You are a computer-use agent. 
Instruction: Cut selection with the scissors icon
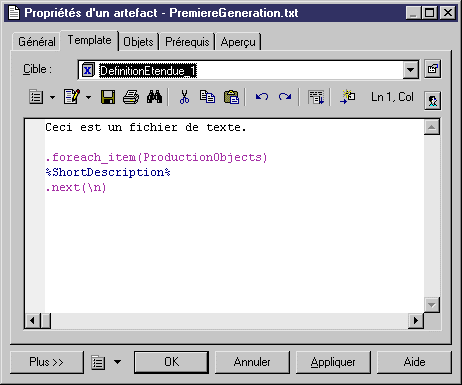[184, 97]
